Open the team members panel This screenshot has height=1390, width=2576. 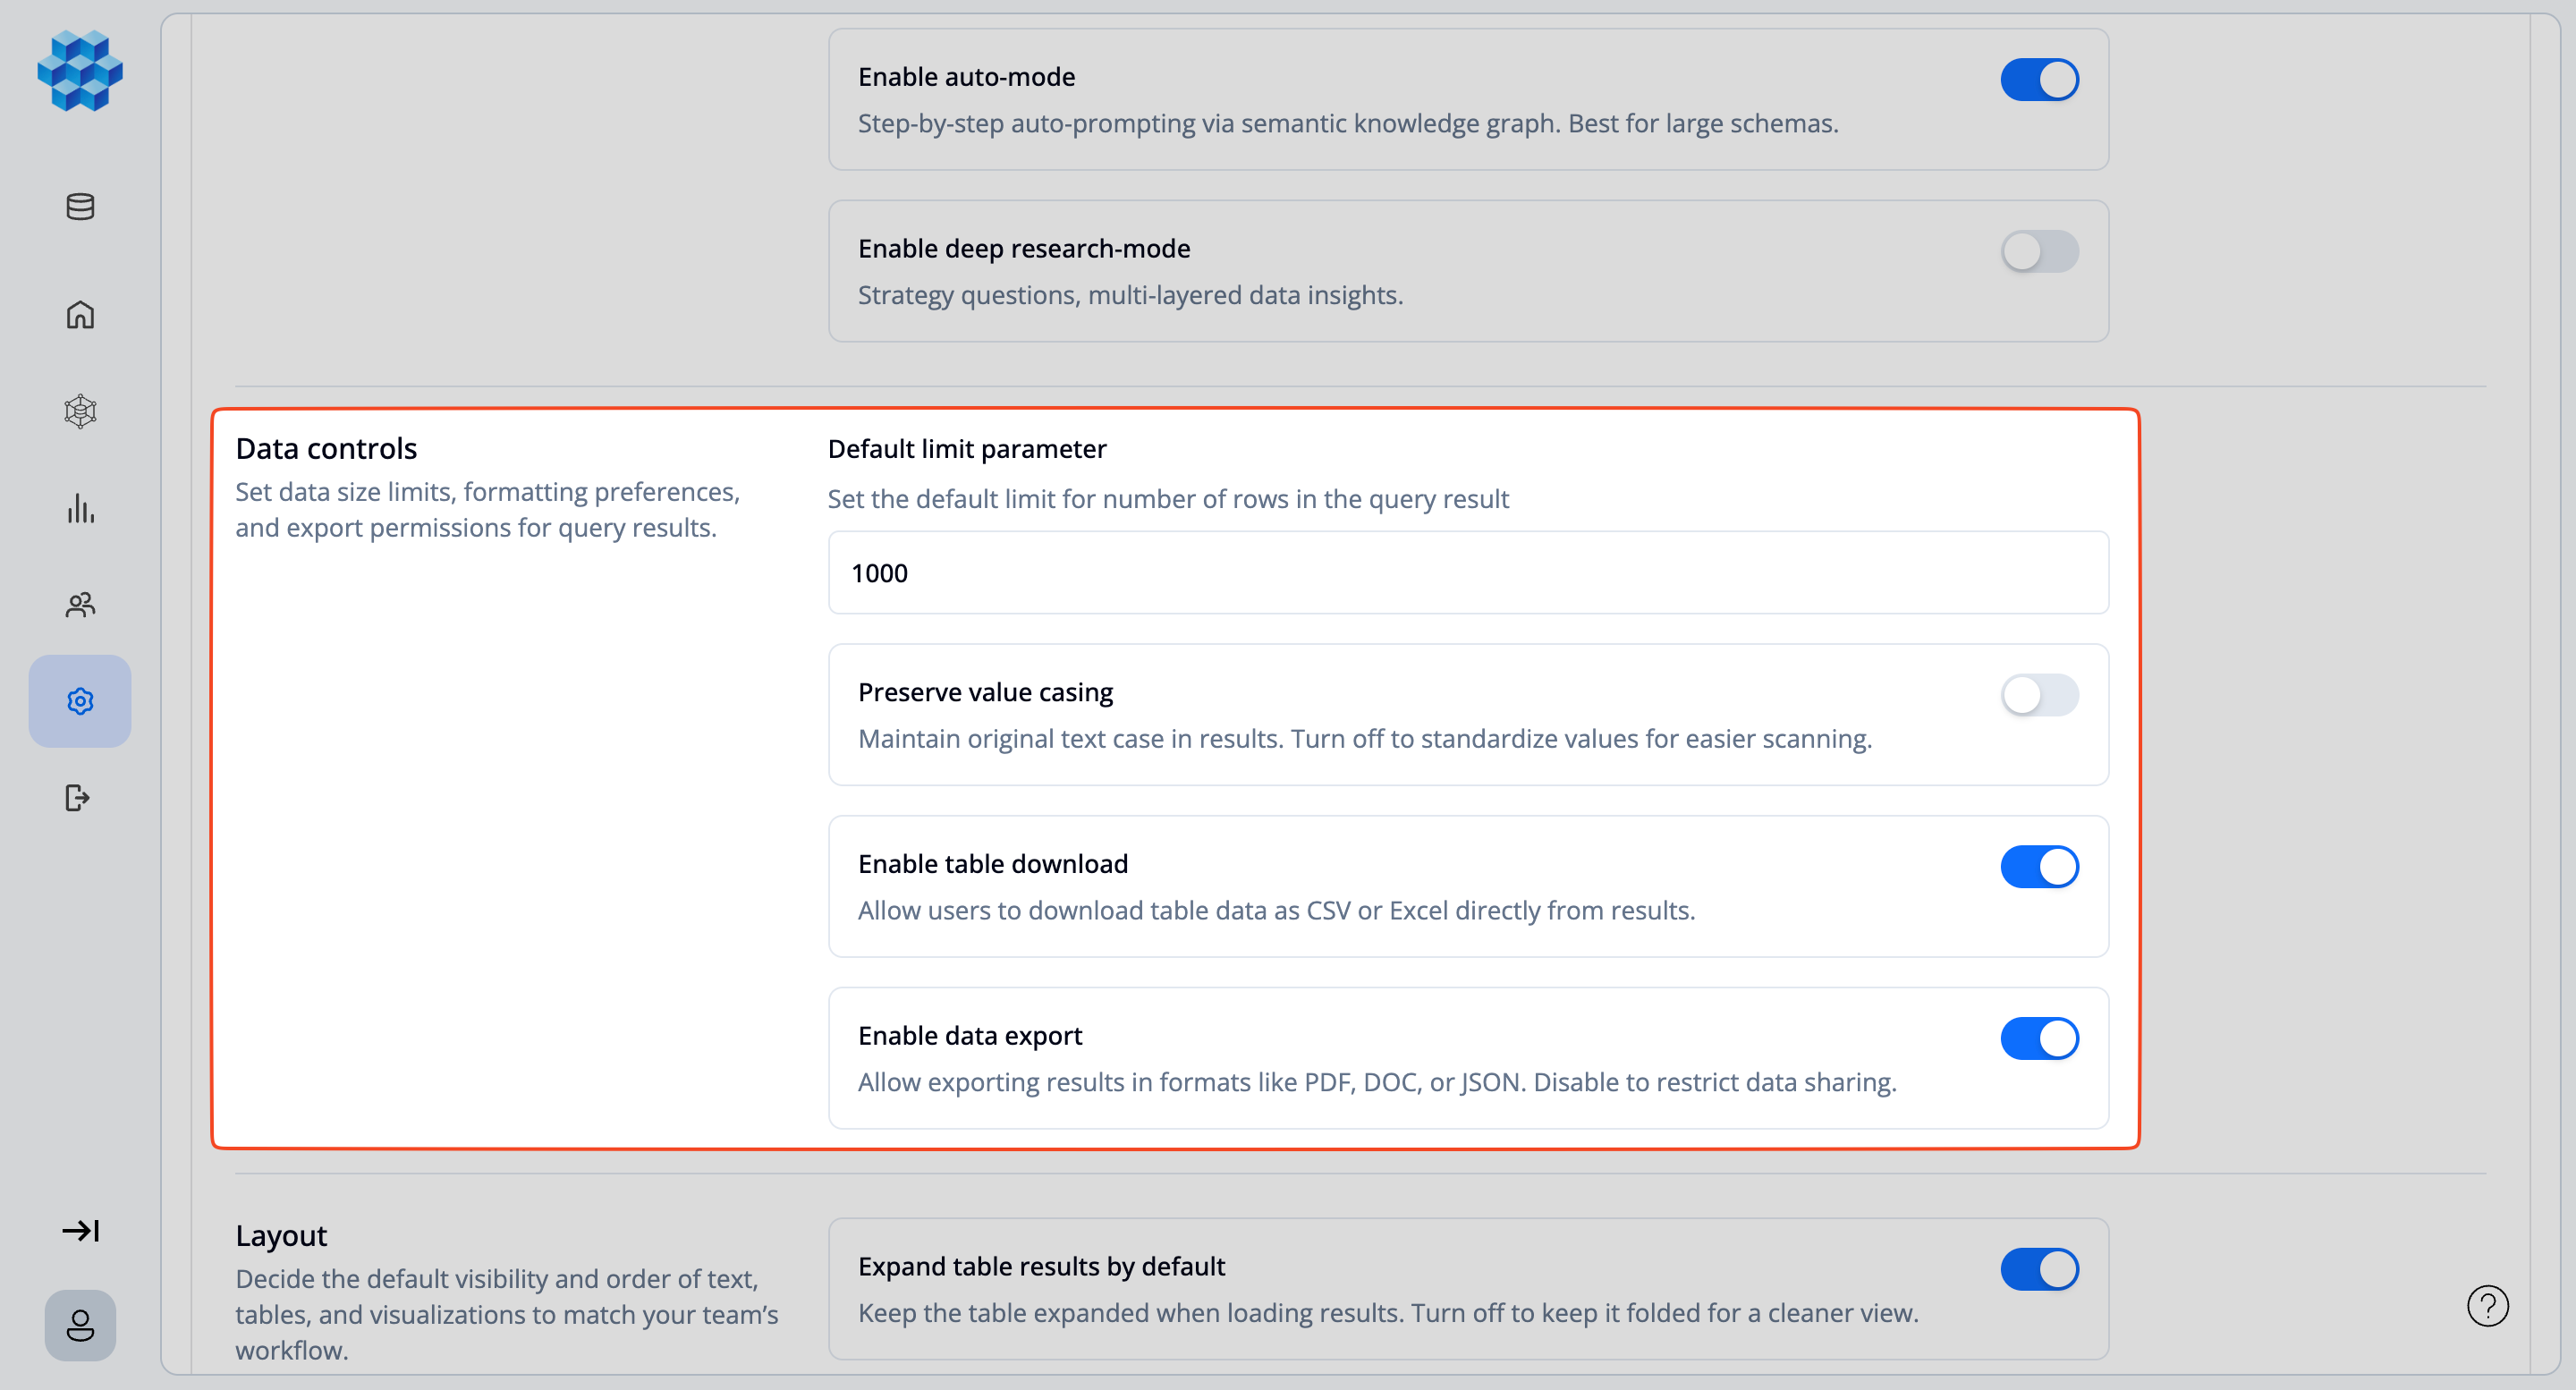tap(80, 604)
